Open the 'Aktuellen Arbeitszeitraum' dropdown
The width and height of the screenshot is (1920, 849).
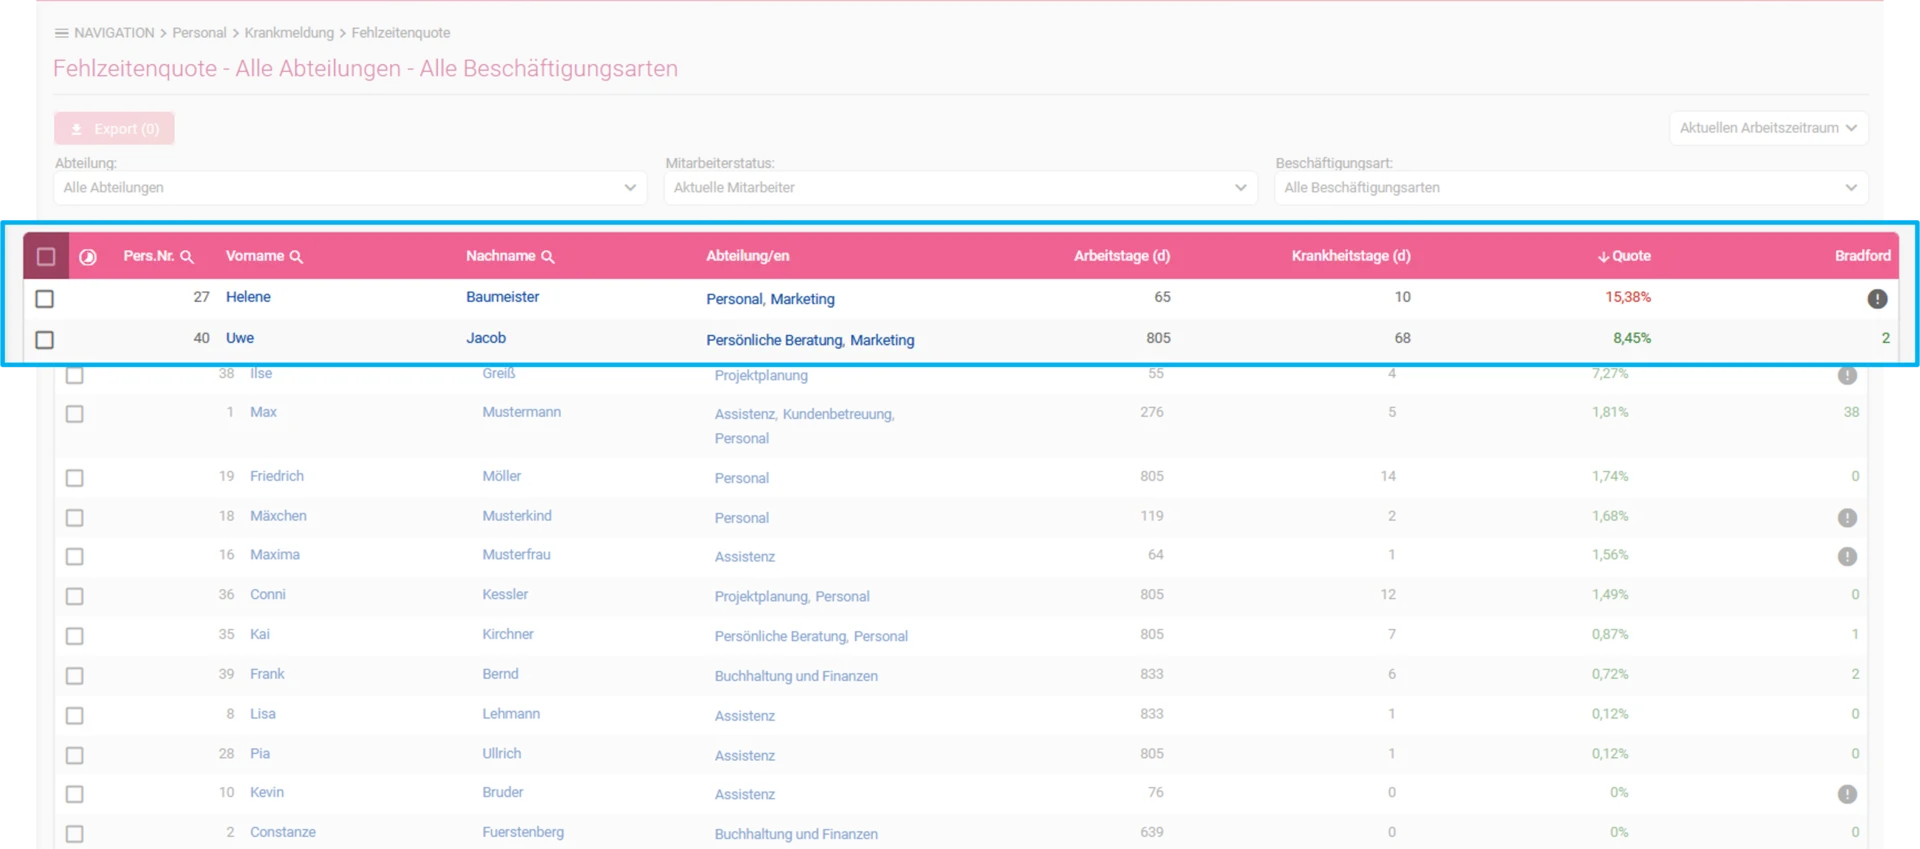pos(1768,128)
